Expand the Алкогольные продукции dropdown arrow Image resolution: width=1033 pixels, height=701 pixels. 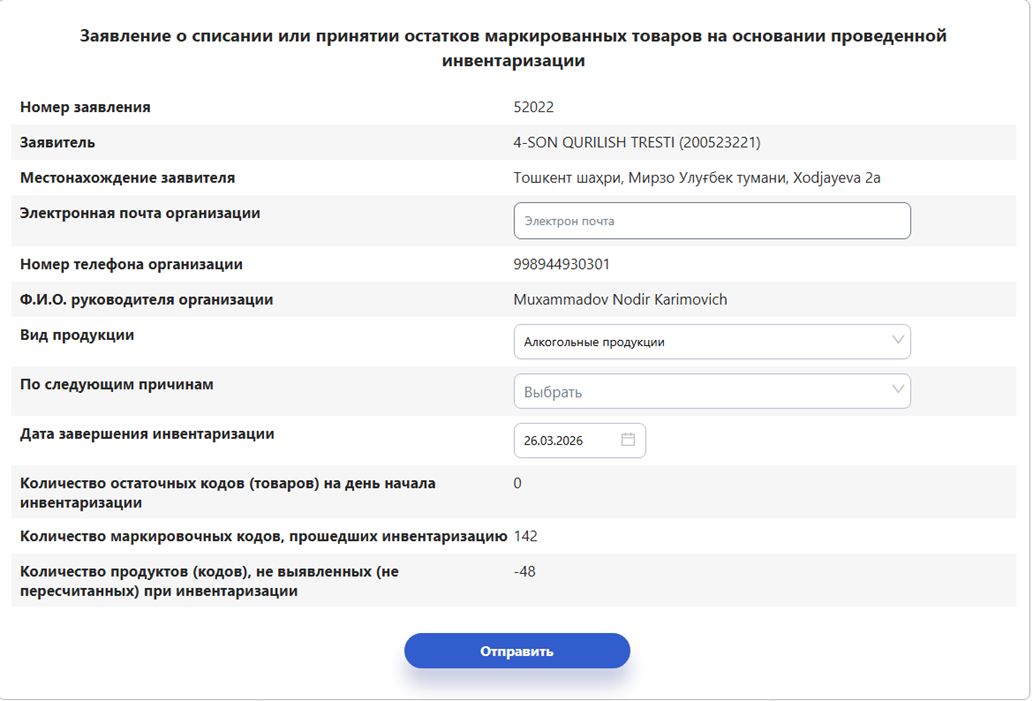[897, 341]
